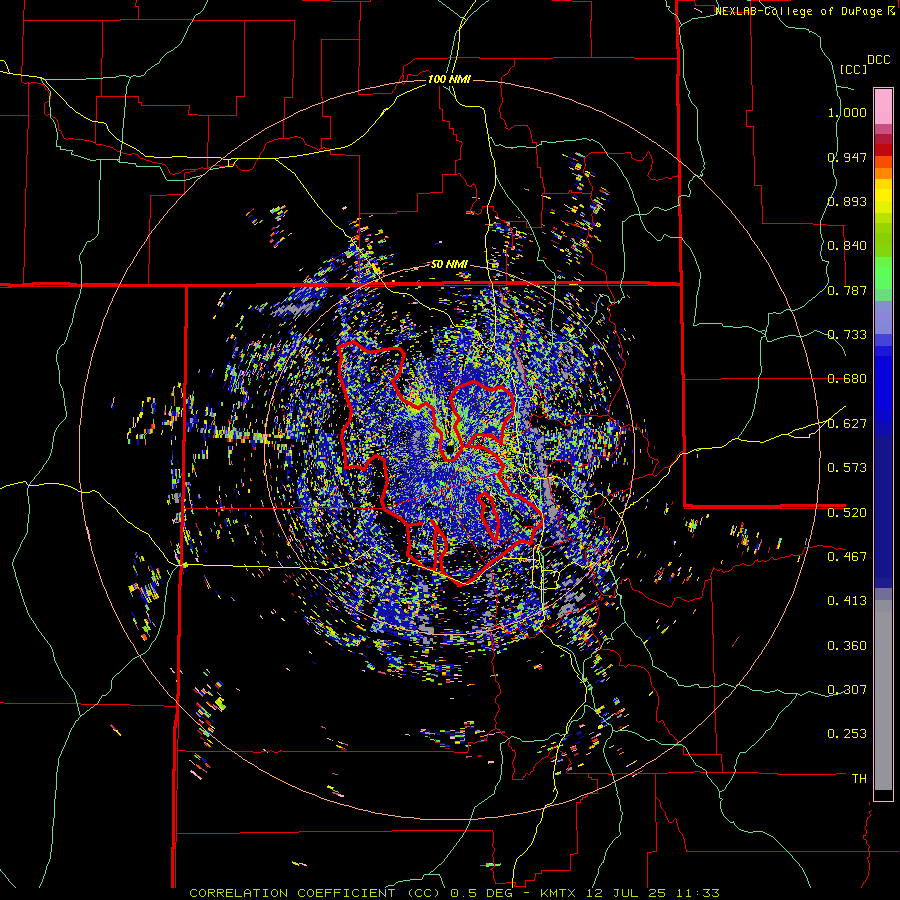Click the 0.733 scale value
Screen dimensions: 900x900
pyautogui.click(x=847, y=335)
